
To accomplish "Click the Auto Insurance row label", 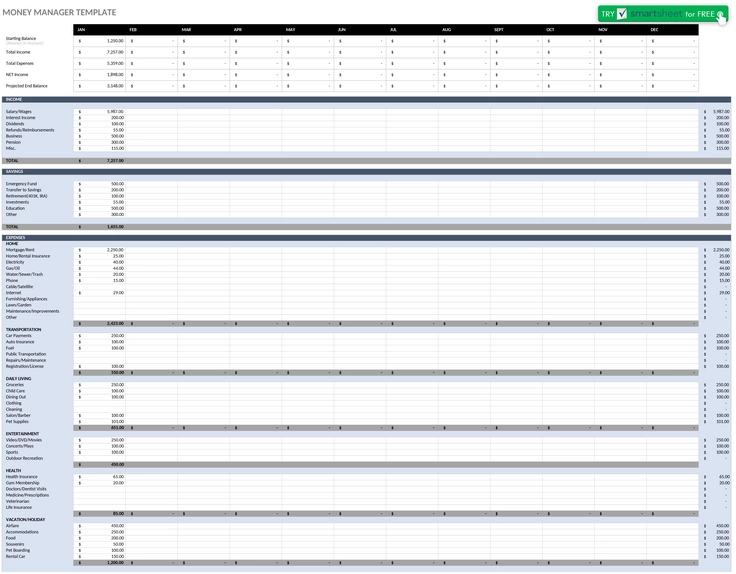I will [20, 342].
